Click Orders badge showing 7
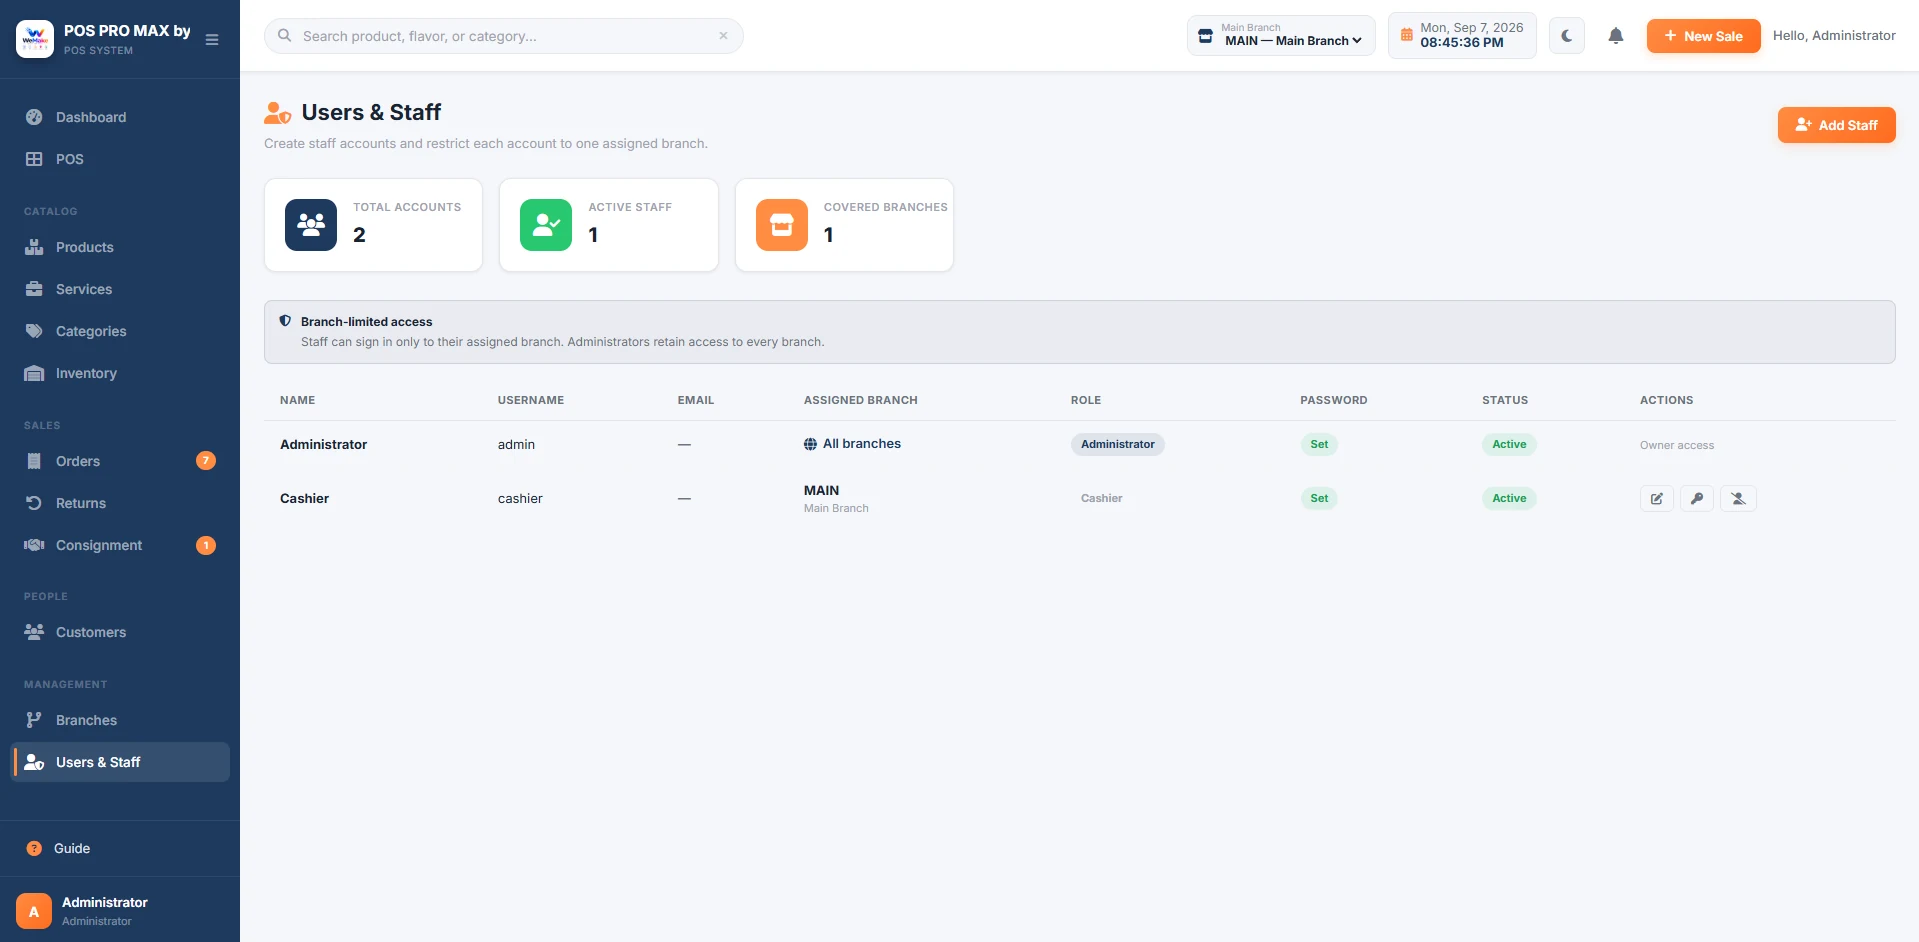 click(x=206, y=461)
